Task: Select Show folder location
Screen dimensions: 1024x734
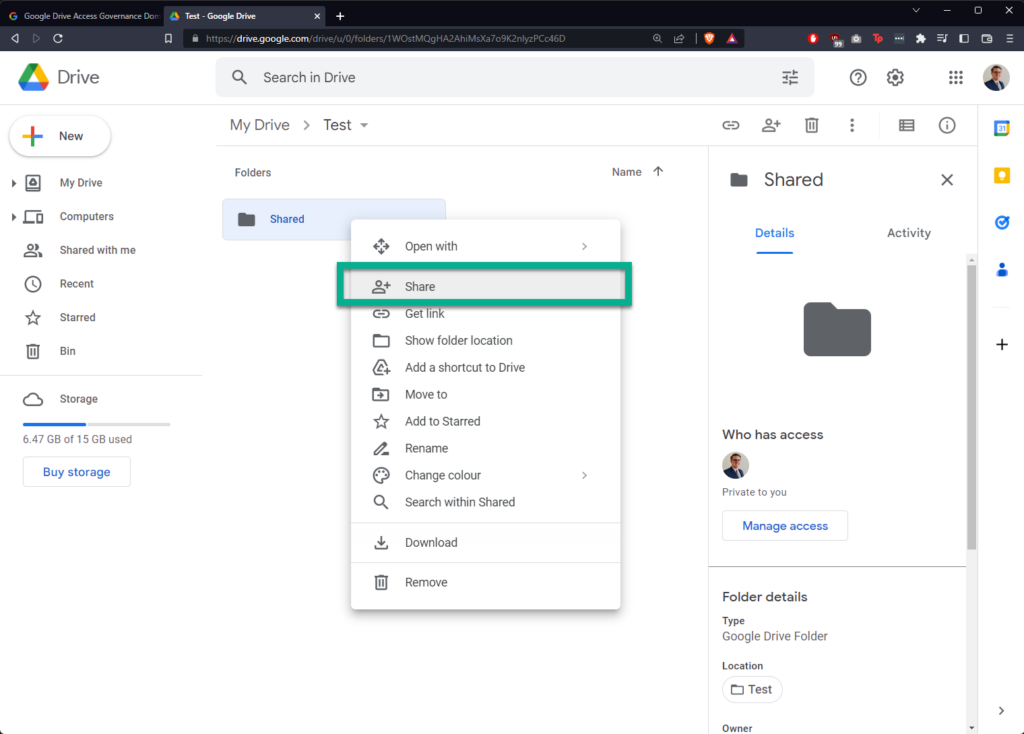Action: tap(485, 340)
